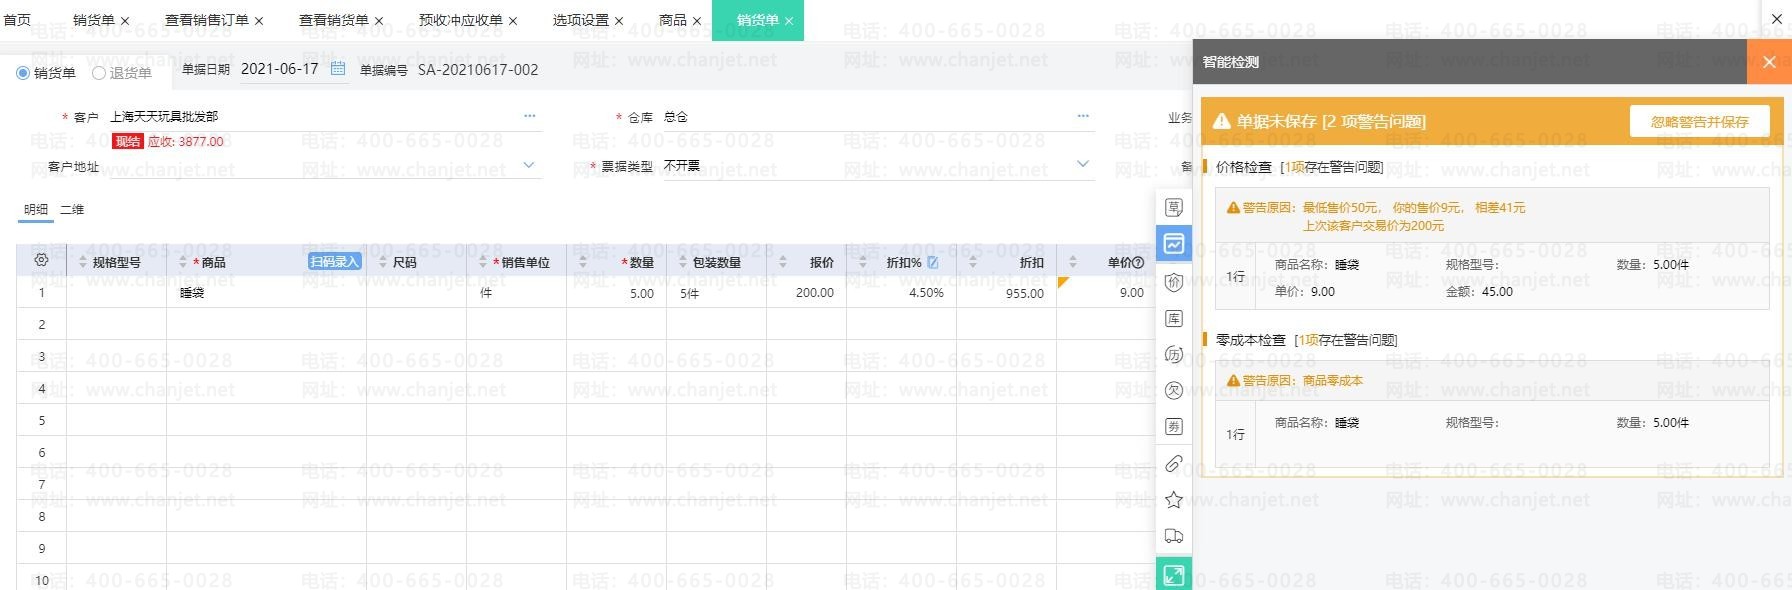Open the coupon (券) sidebar icon
The width and height of the screenshot is (1792, 590).
(1174, 427)
